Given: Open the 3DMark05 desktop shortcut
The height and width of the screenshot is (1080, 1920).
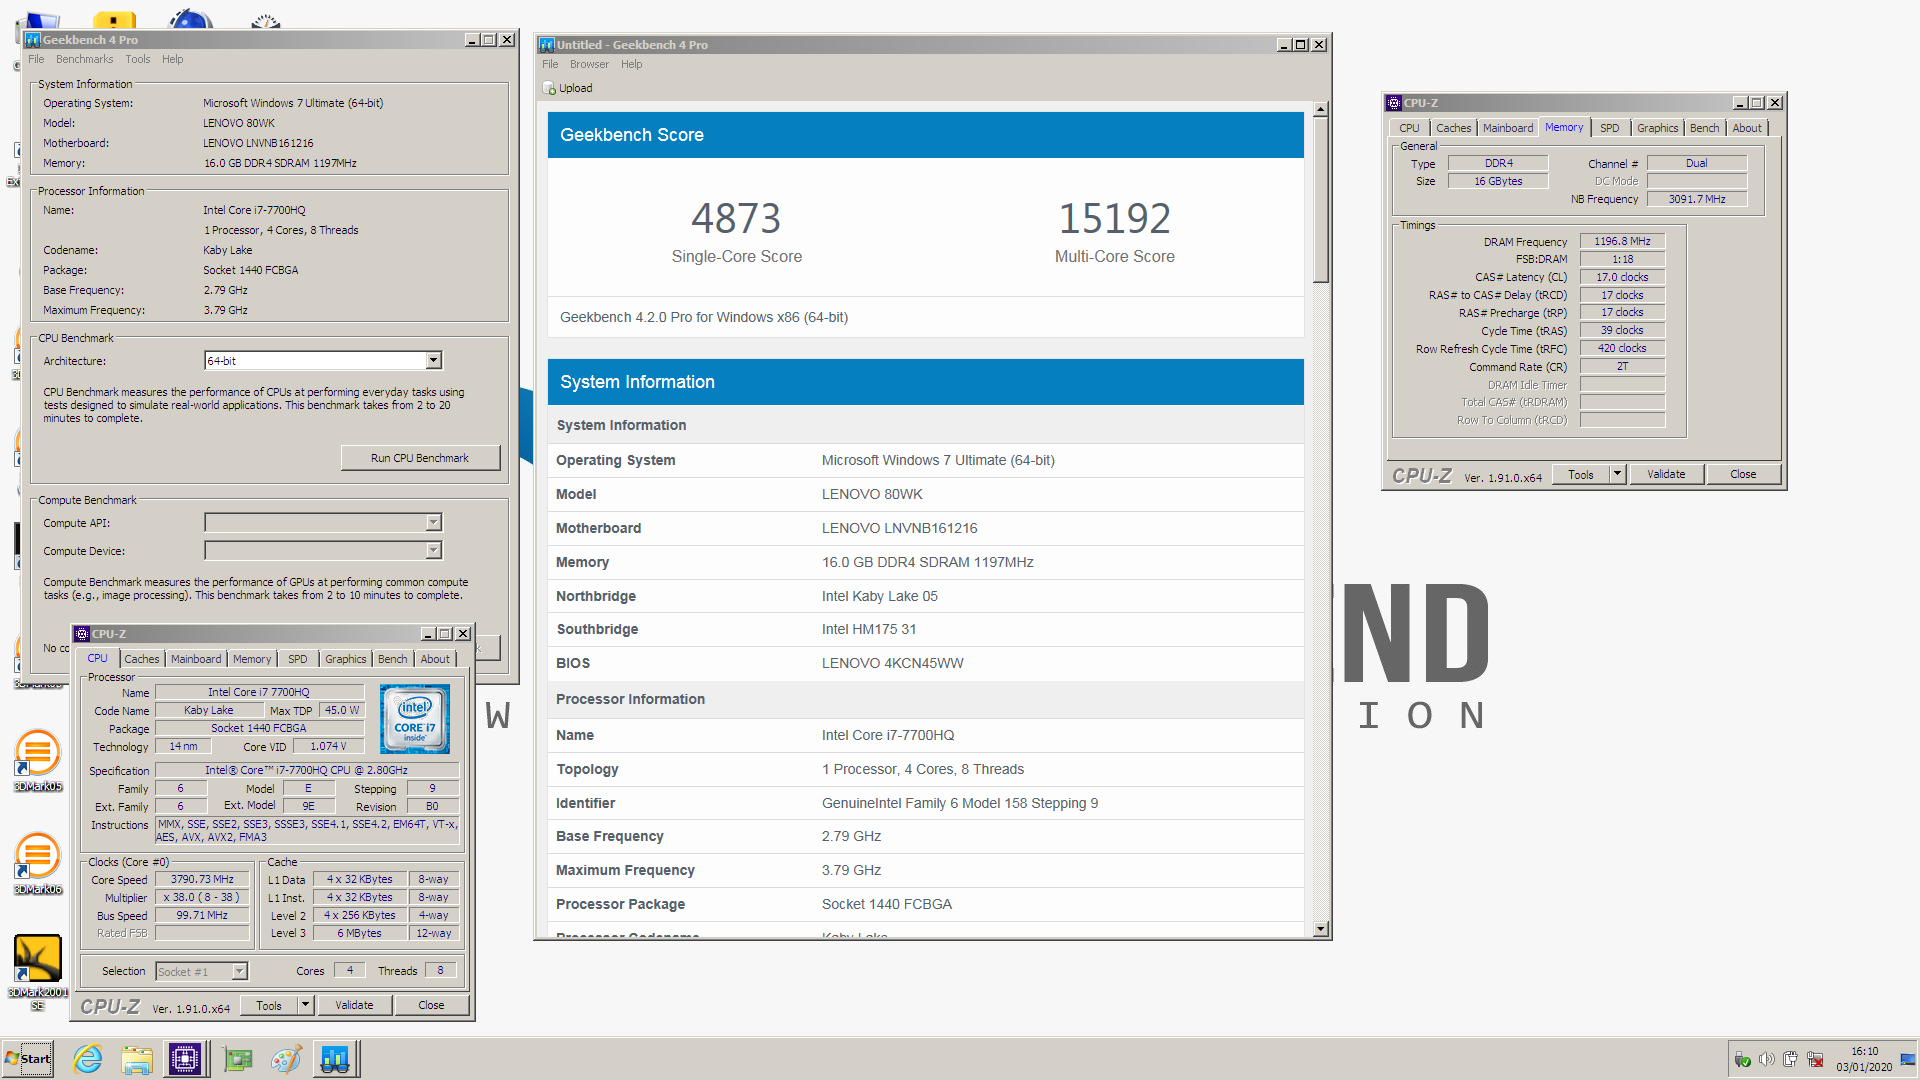Looking at the screenshot, I should point(38,760).
